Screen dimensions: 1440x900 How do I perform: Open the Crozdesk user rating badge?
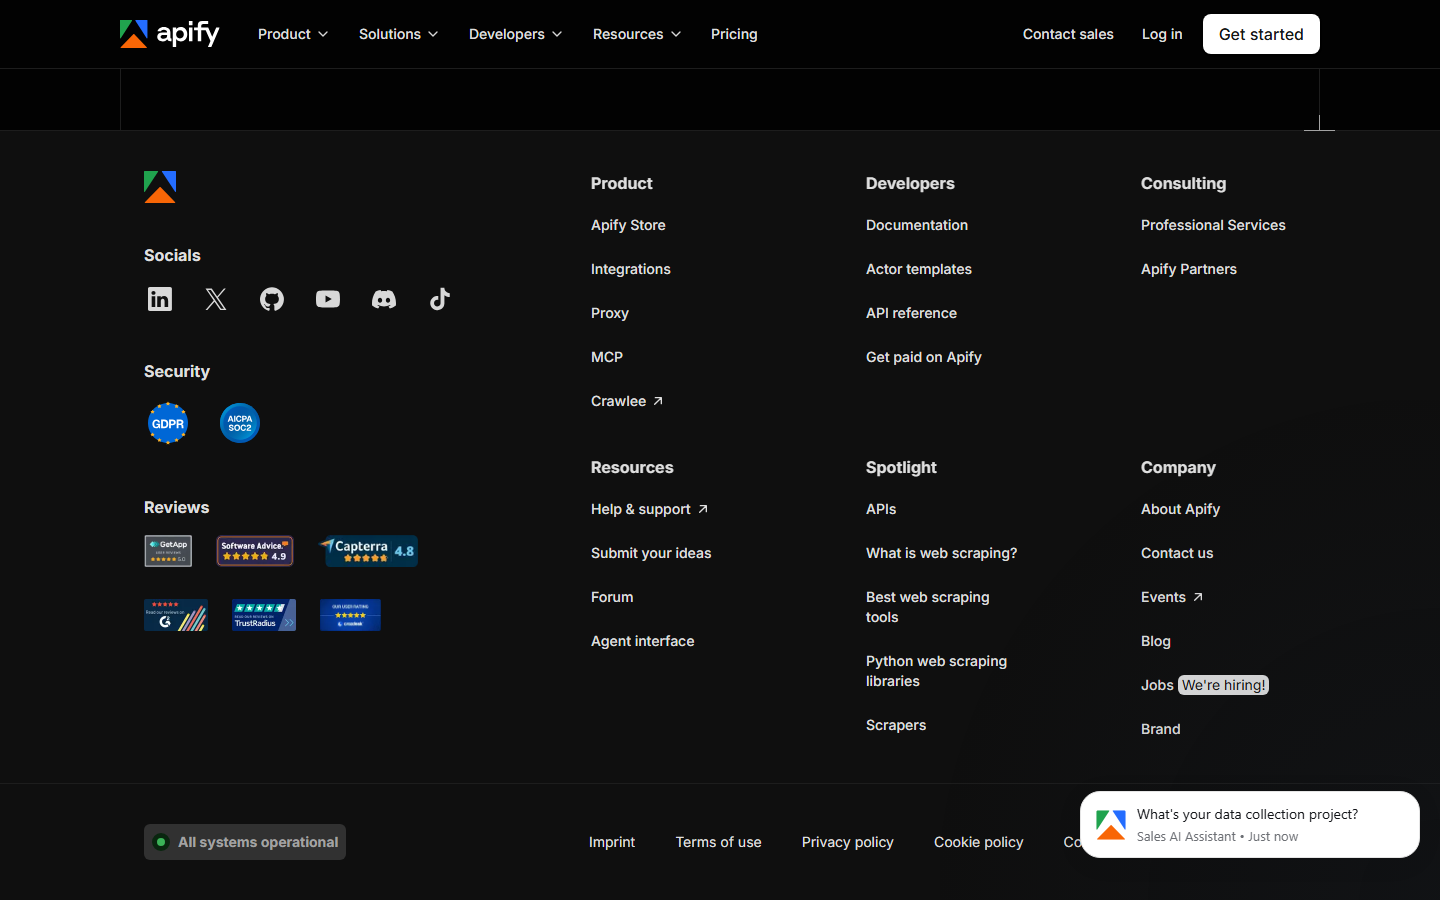pos(350,615)
